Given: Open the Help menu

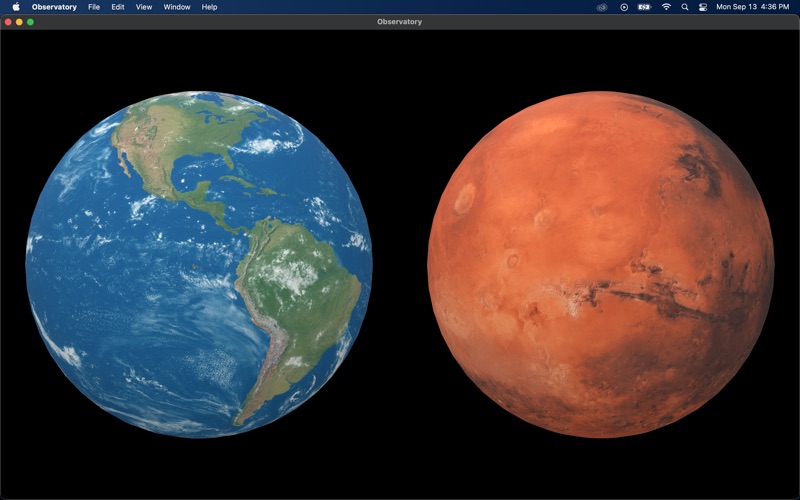Looking at the screenshot, I should pyautogui.click(x=209, y=7).
